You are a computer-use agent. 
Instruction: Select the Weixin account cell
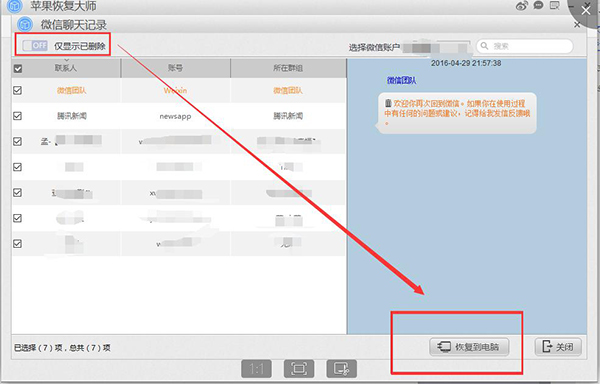pos(175,91)
